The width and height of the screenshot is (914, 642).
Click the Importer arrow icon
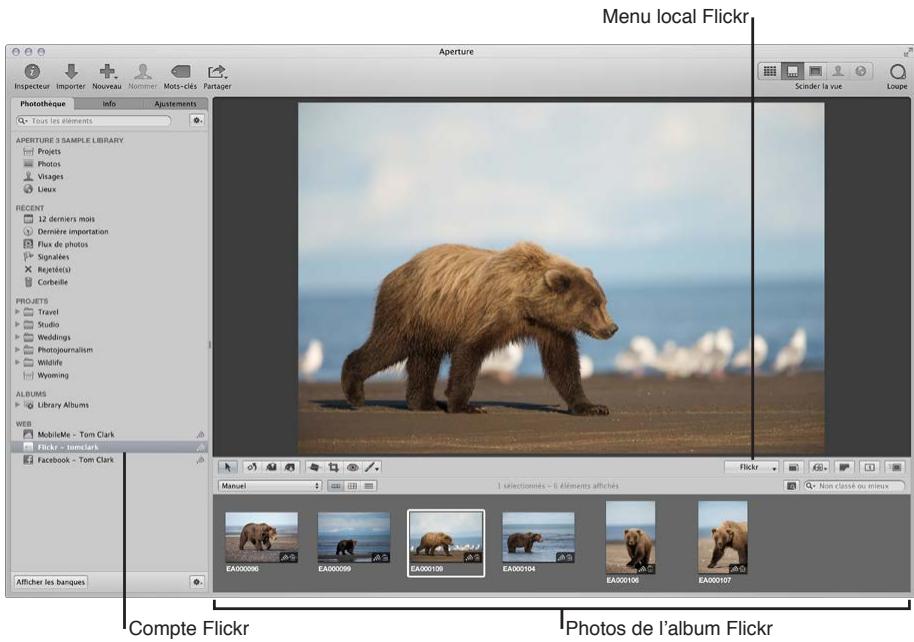71,72
